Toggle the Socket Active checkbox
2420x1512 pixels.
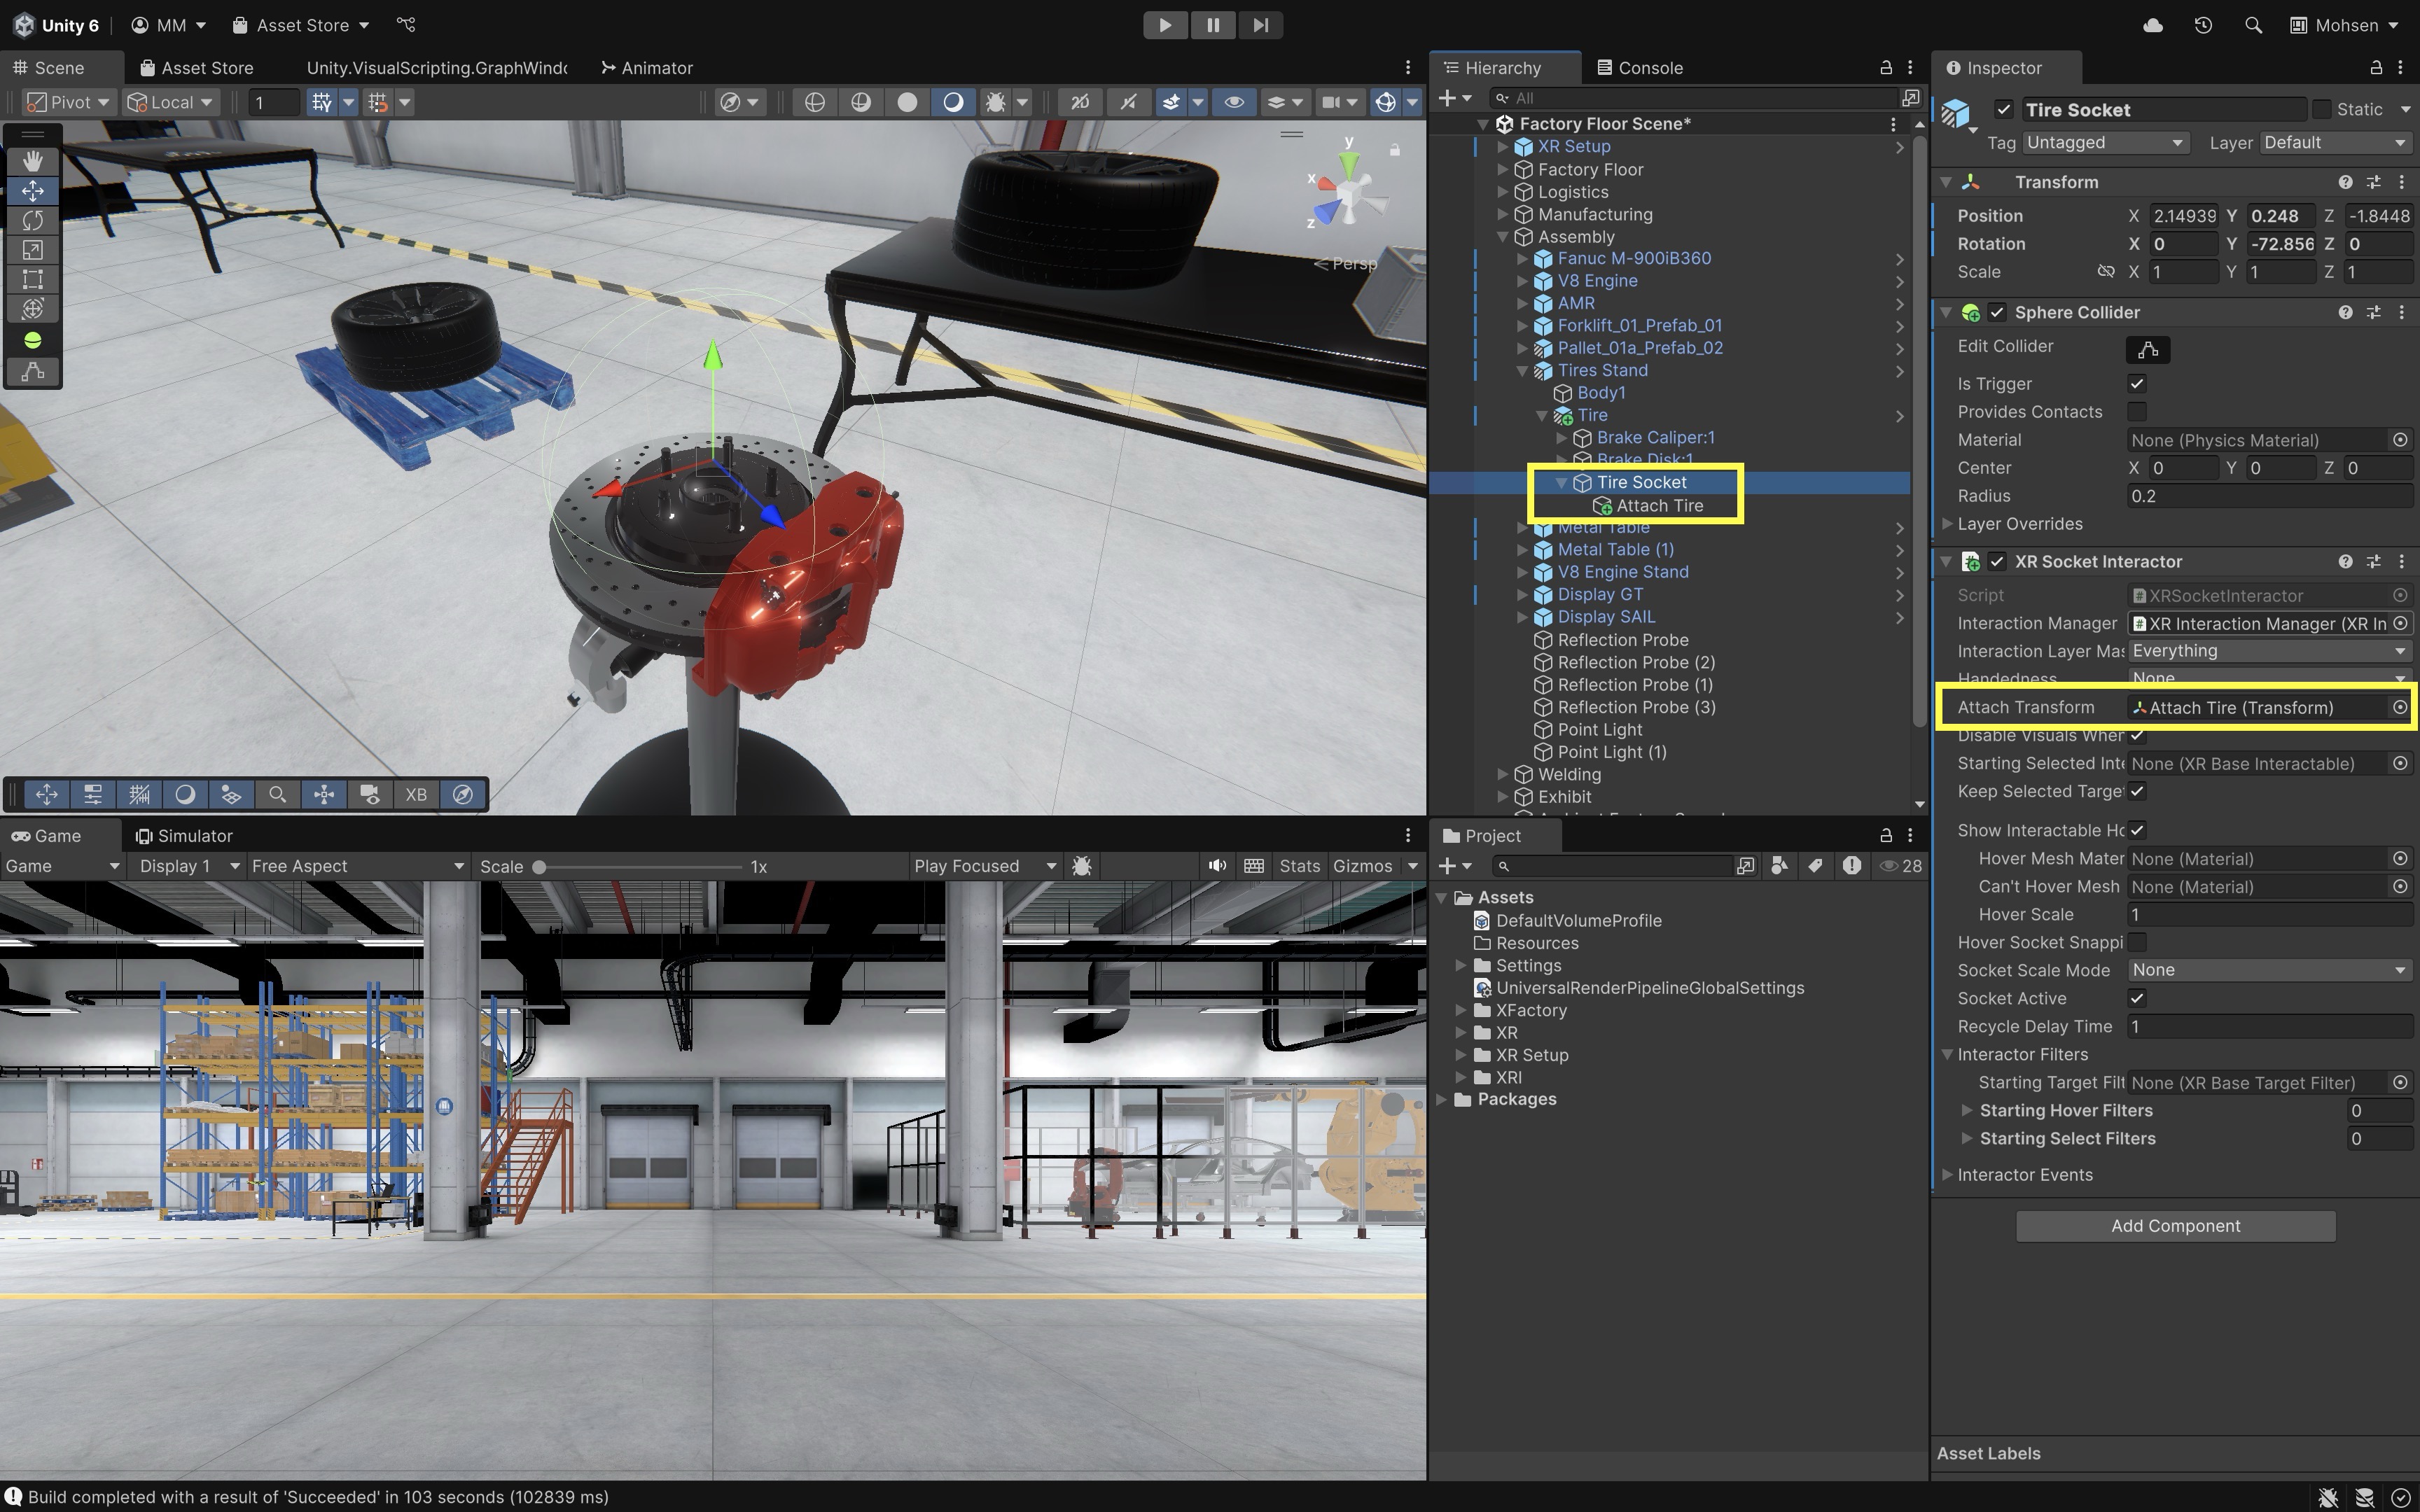2137,998
